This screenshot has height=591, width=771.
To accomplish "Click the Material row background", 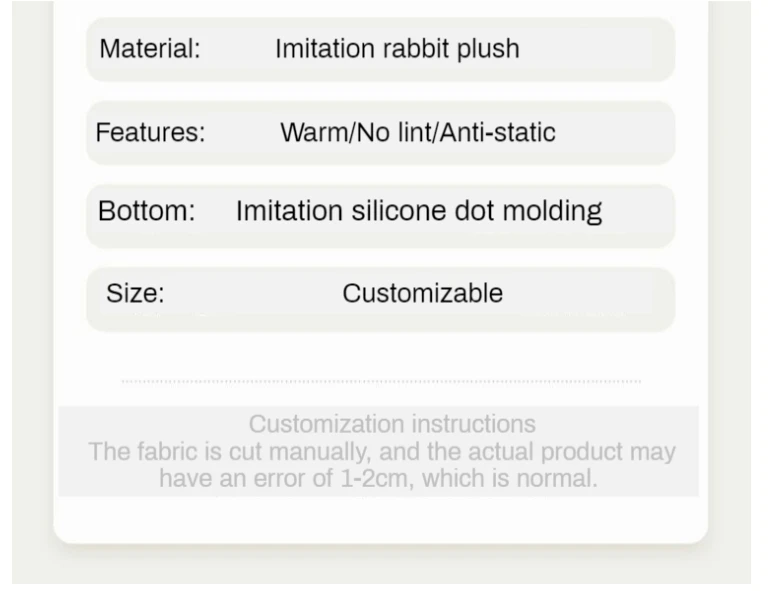I will click(x=381, y=49).
